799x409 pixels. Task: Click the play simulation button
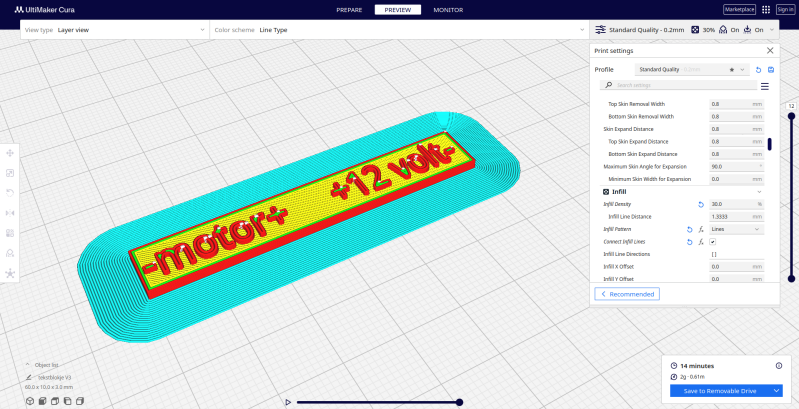(288, 402)
